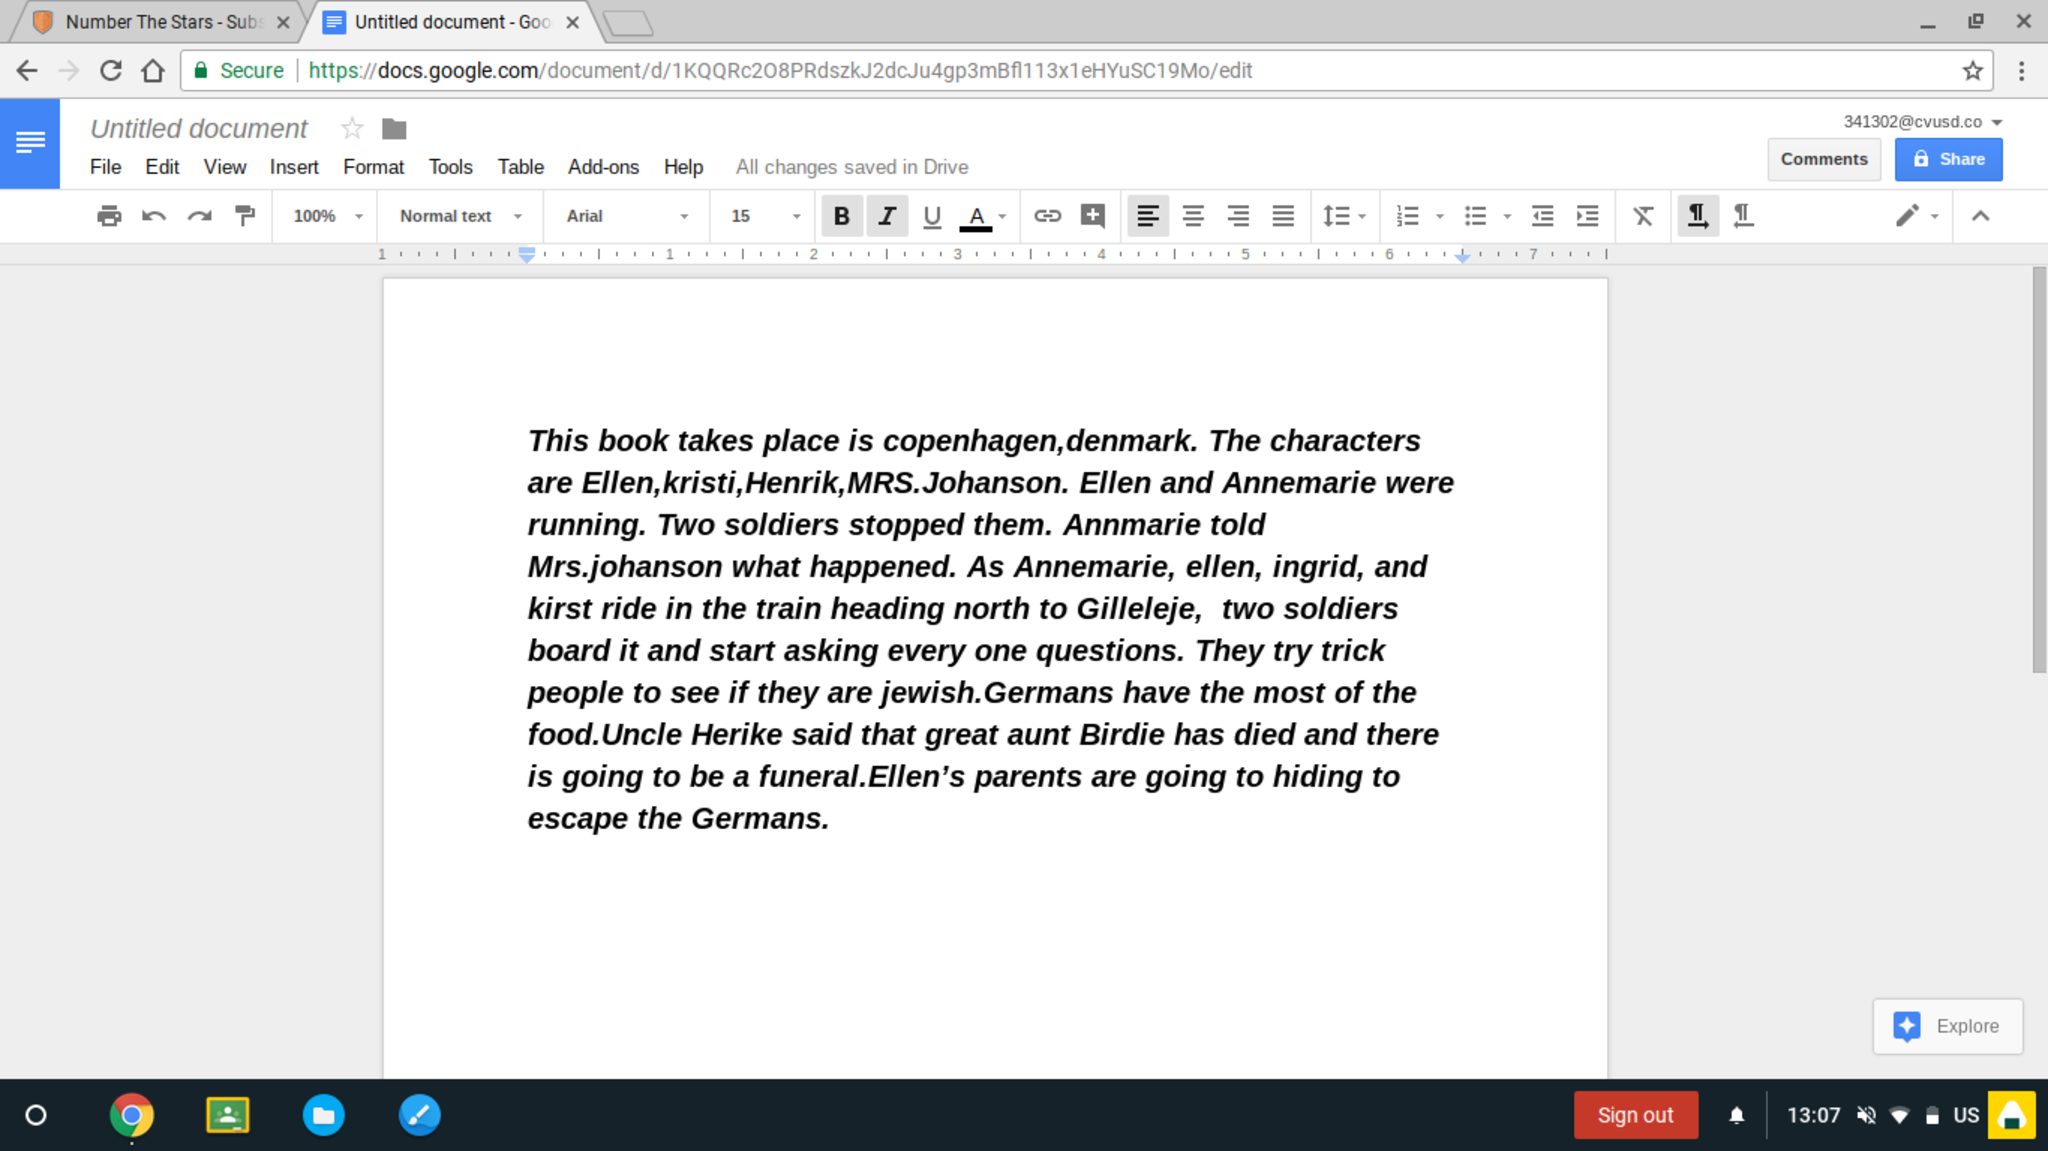Viewport: 2048px width, 1151px height.
Task: Toggle bold formatting off
Action: [x=842, y=216]
